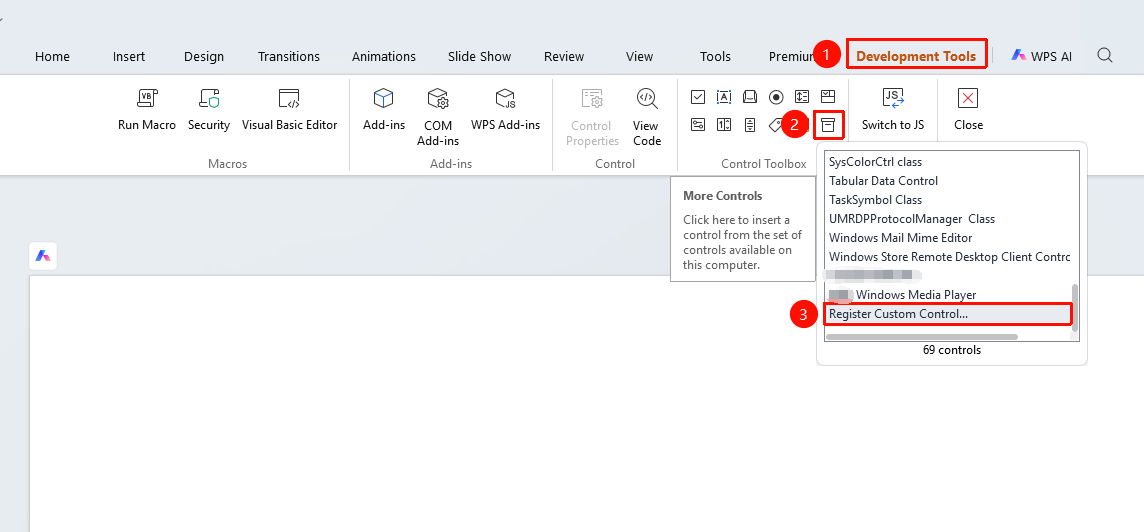Insert a Check Box control
The height and width of the screenshot is (532, 1144).
click(698, 96)
